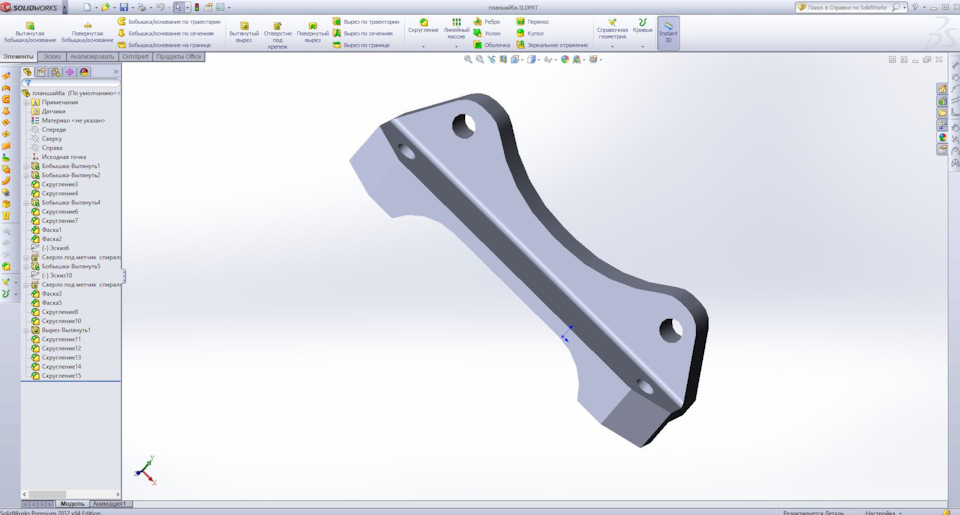Click the Настройка status bar button

882,512
